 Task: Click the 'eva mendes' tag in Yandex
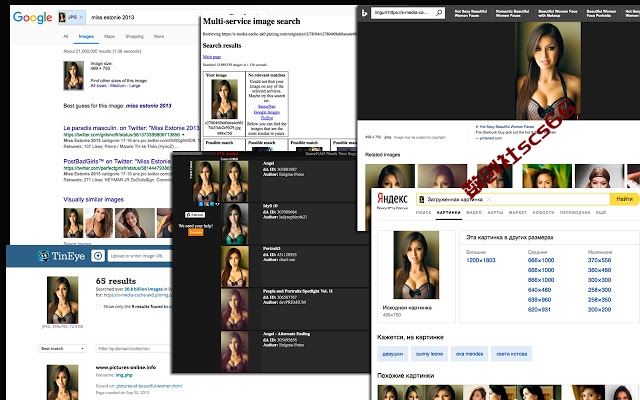click(x=469, y=354)
